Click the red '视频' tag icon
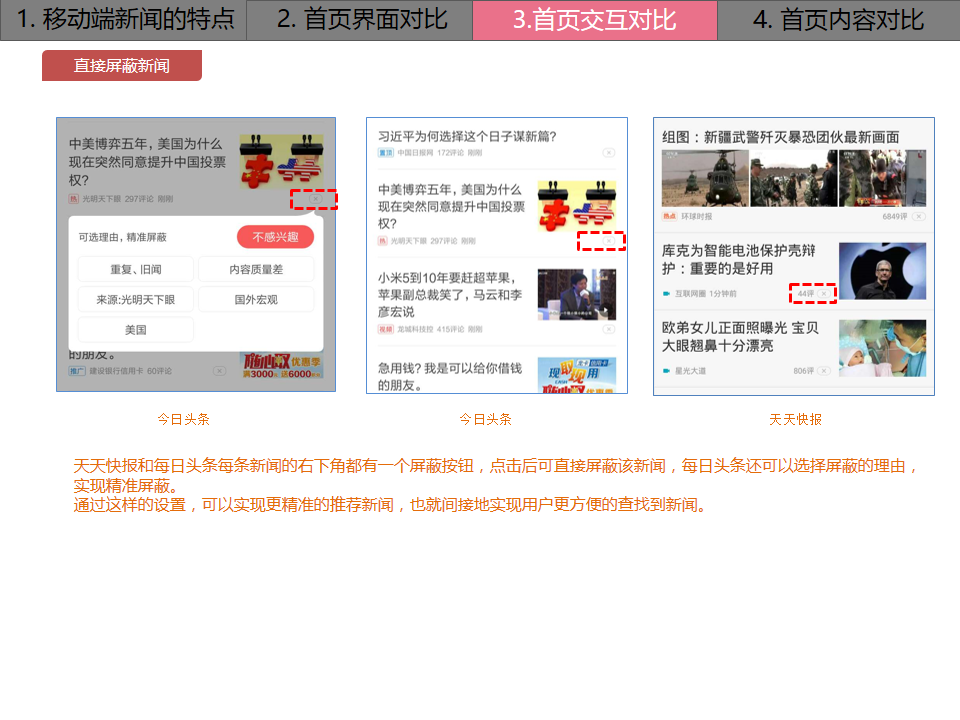 click(x=386, y=329)
